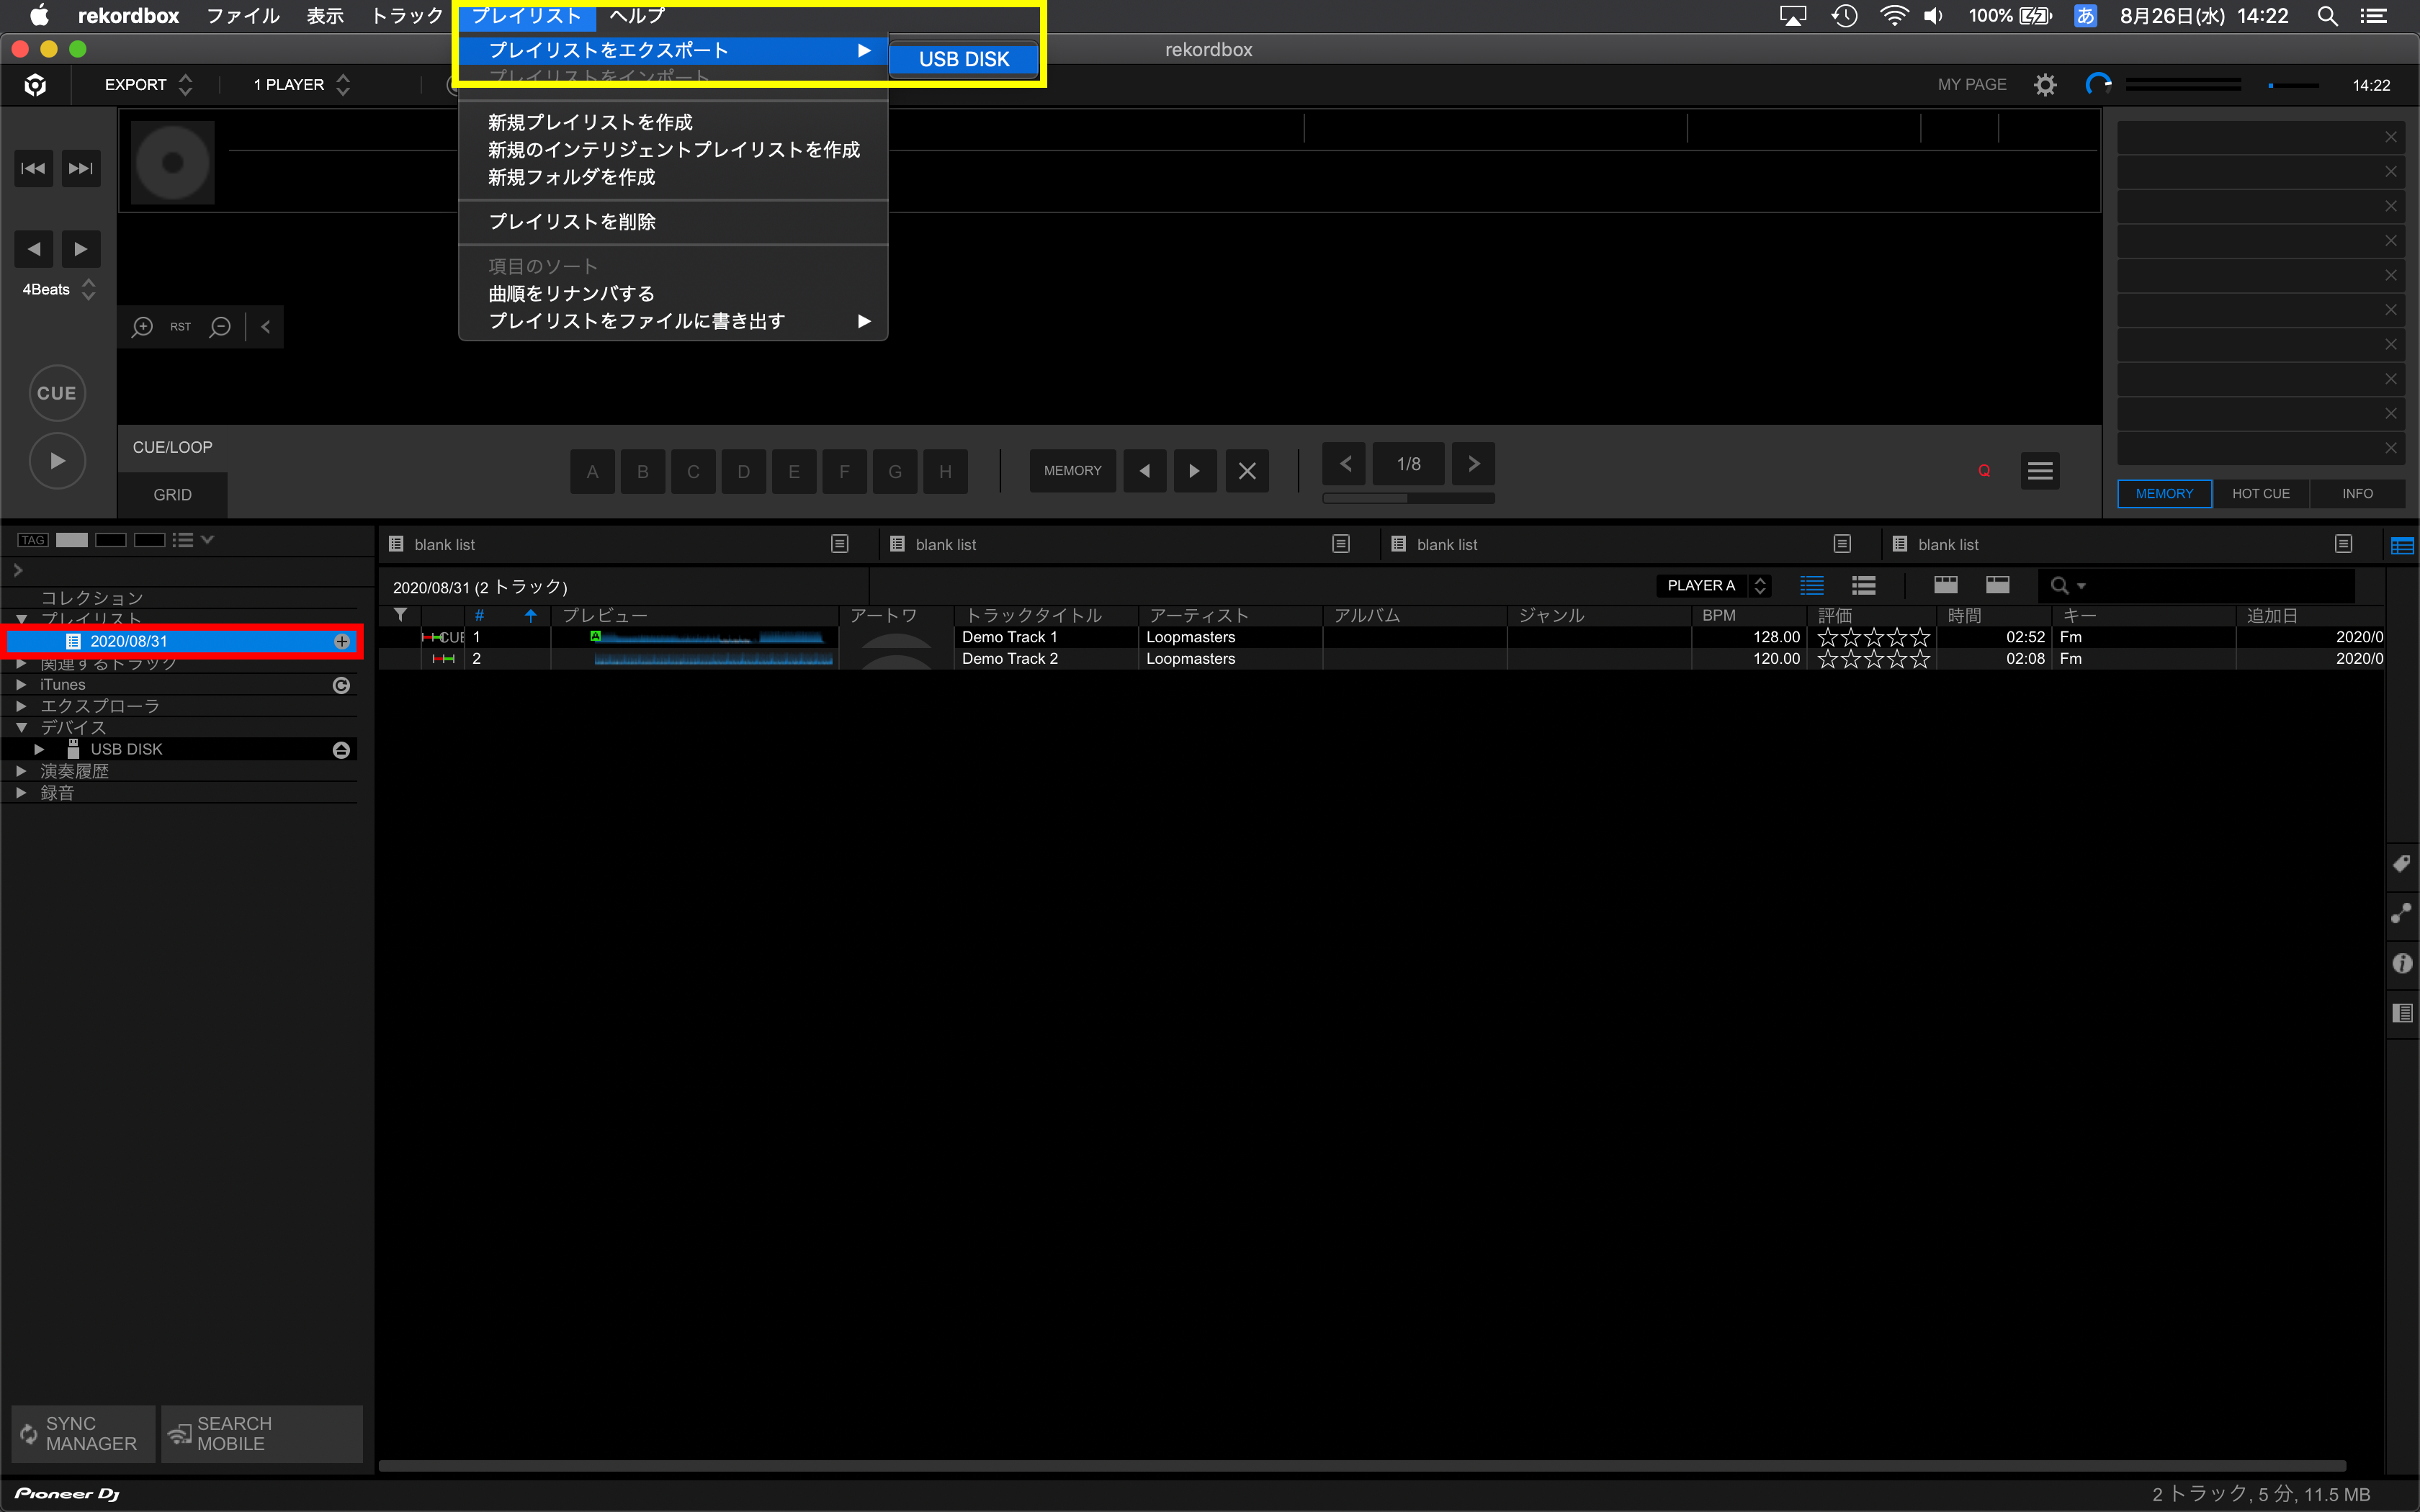Open the settings gear next to MY PAGE

2045,85
